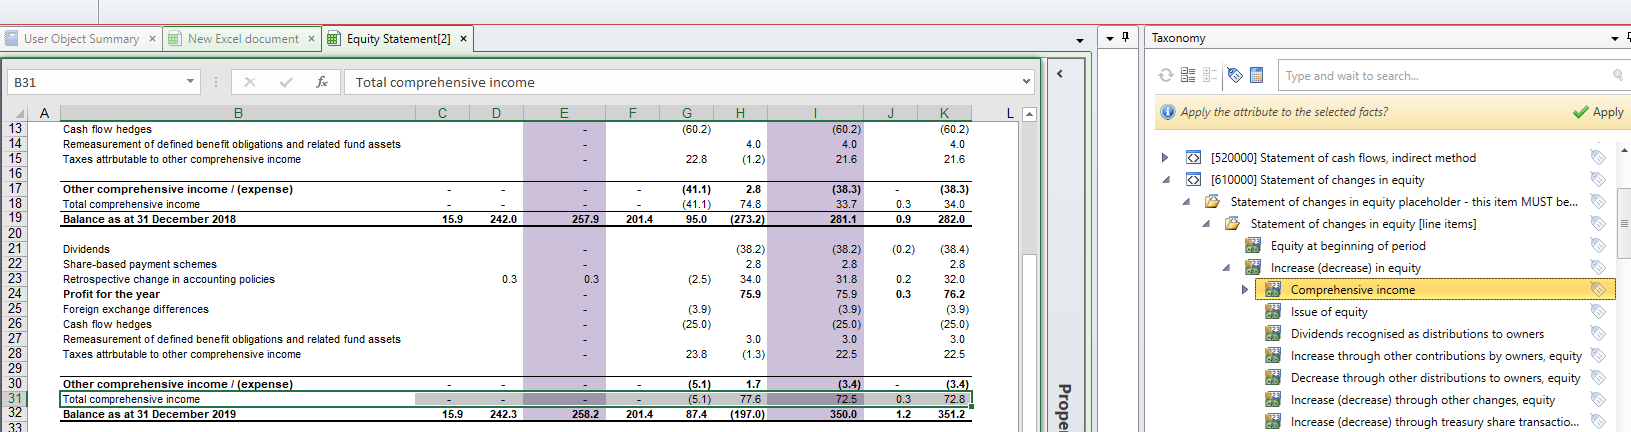1631x432 pixels.
Task: Click spreadsheet vertical scrollbar up arrow
Action: pos(1029,114)
